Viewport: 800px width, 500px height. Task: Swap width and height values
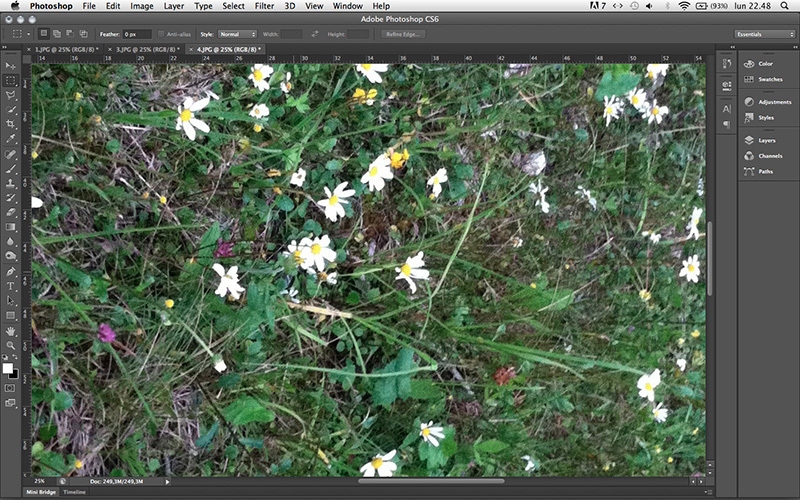pos(314,34)
